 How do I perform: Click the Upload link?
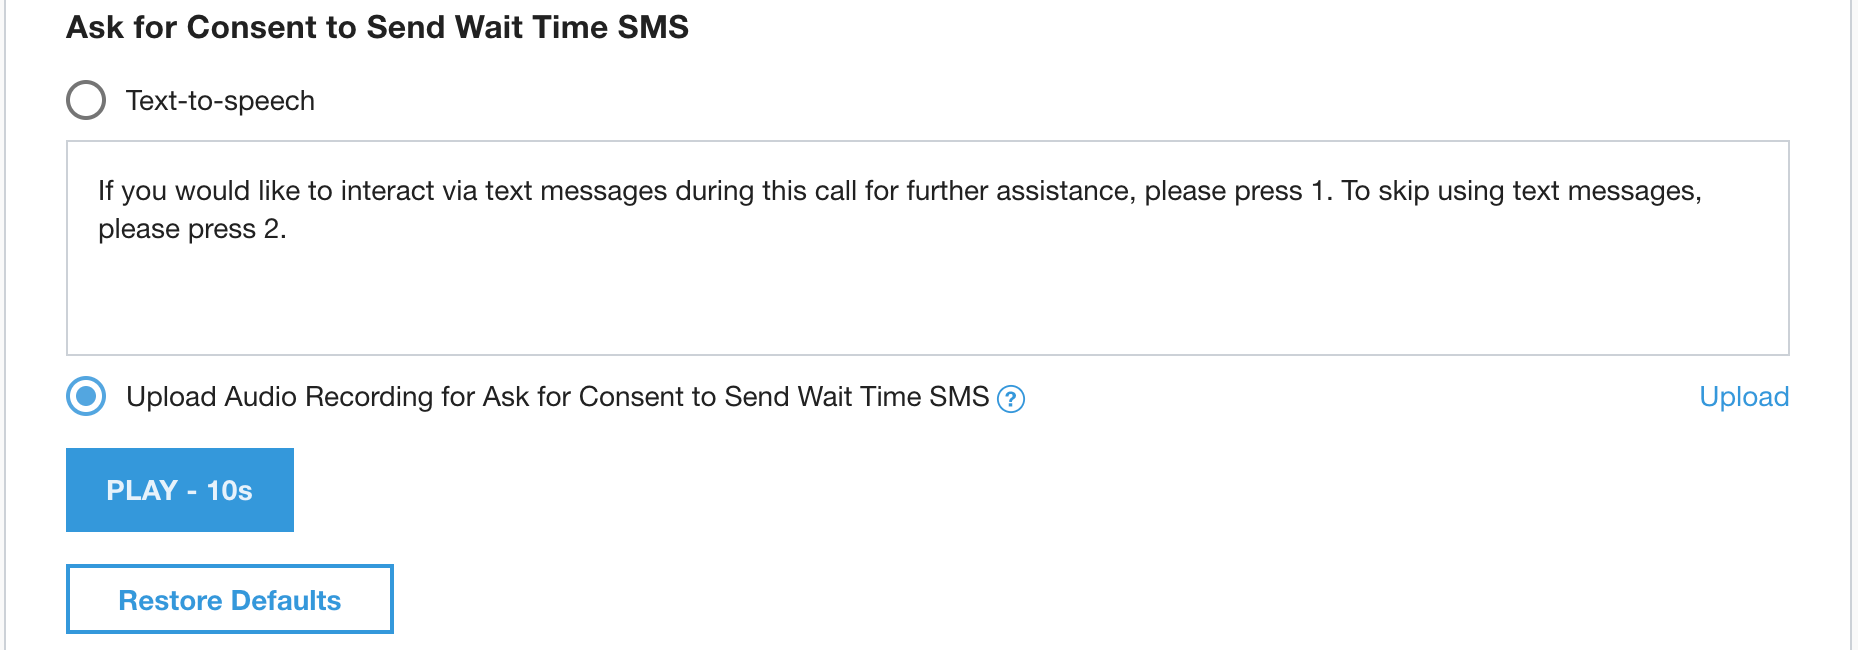pyautogui.click(x=1743, y=397)
